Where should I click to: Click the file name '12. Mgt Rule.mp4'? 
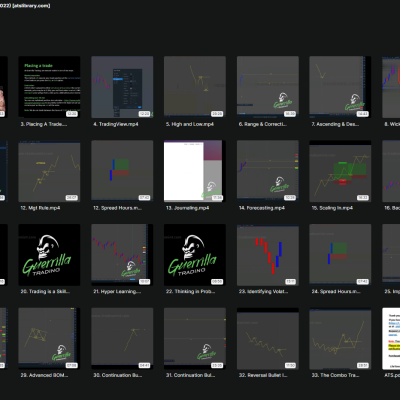pyautogui.click(x=40, y=208)
